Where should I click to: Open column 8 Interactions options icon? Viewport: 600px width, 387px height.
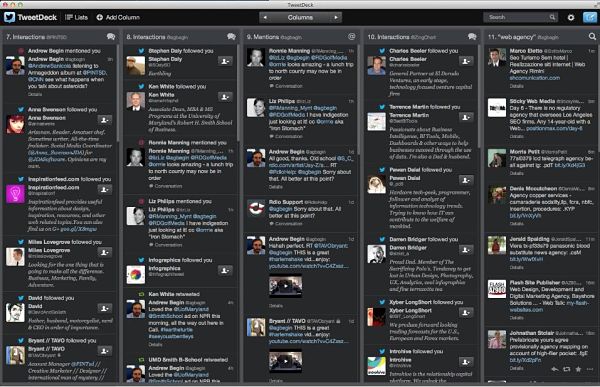(231, 37)
